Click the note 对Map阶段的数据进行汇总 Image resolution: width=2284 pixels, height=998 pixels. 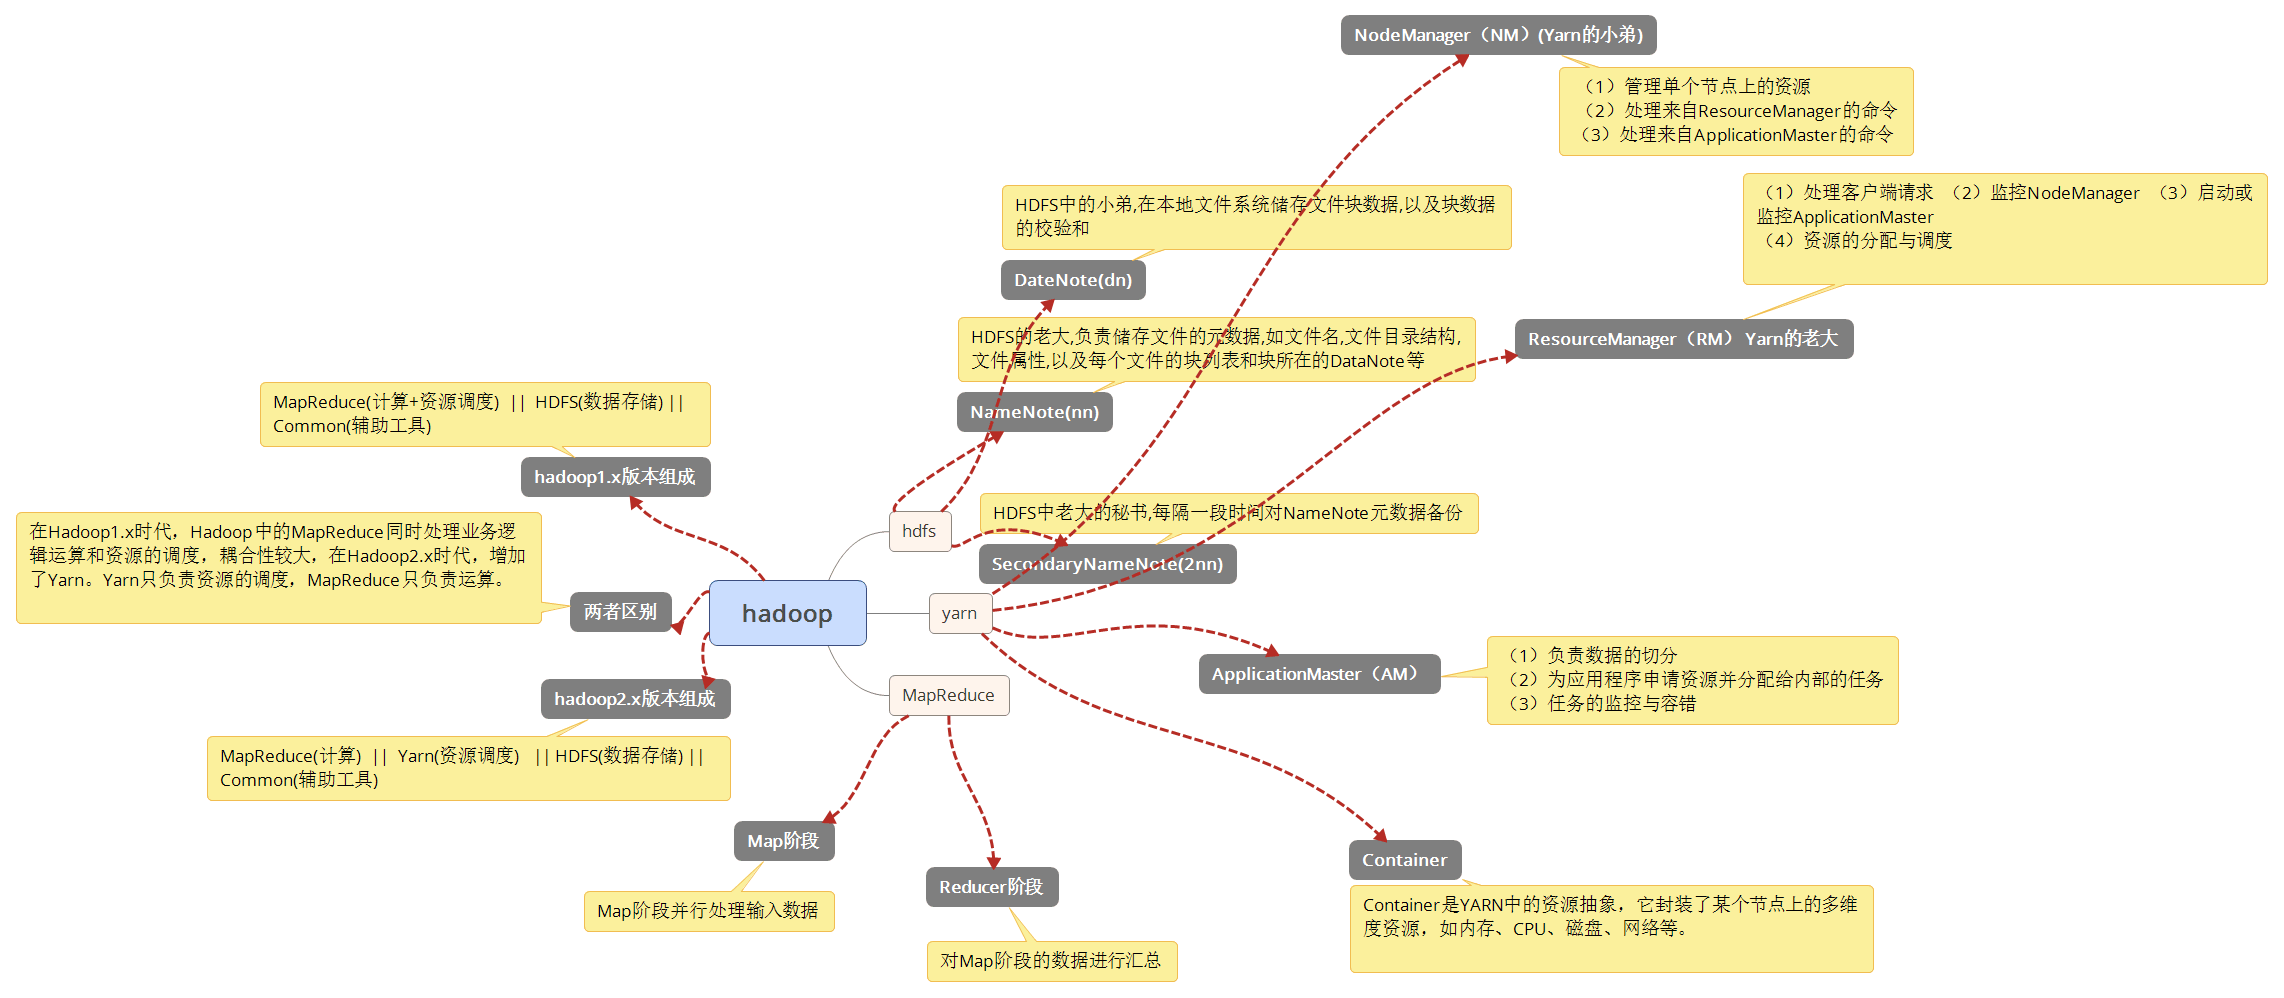[x=1052, y=961]
